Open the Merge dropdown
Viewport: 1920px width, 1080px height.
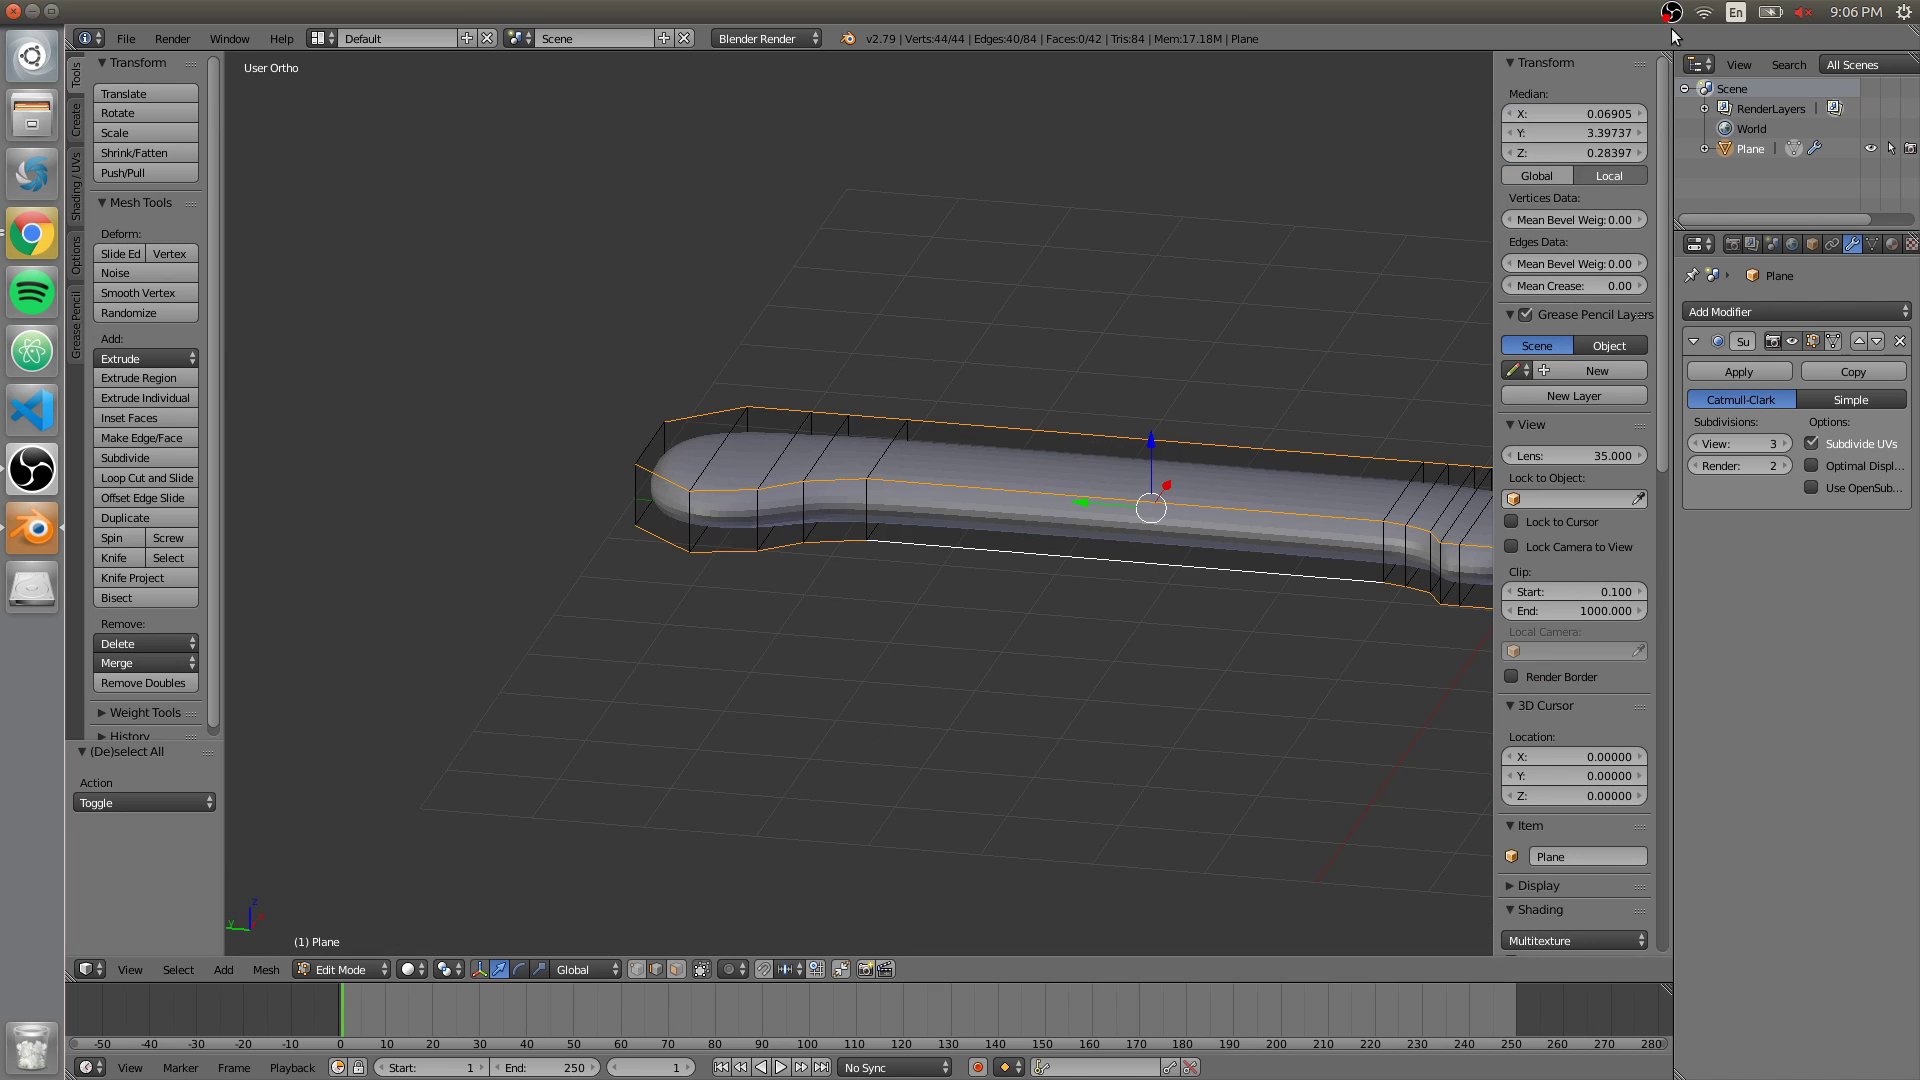[146, 663]
